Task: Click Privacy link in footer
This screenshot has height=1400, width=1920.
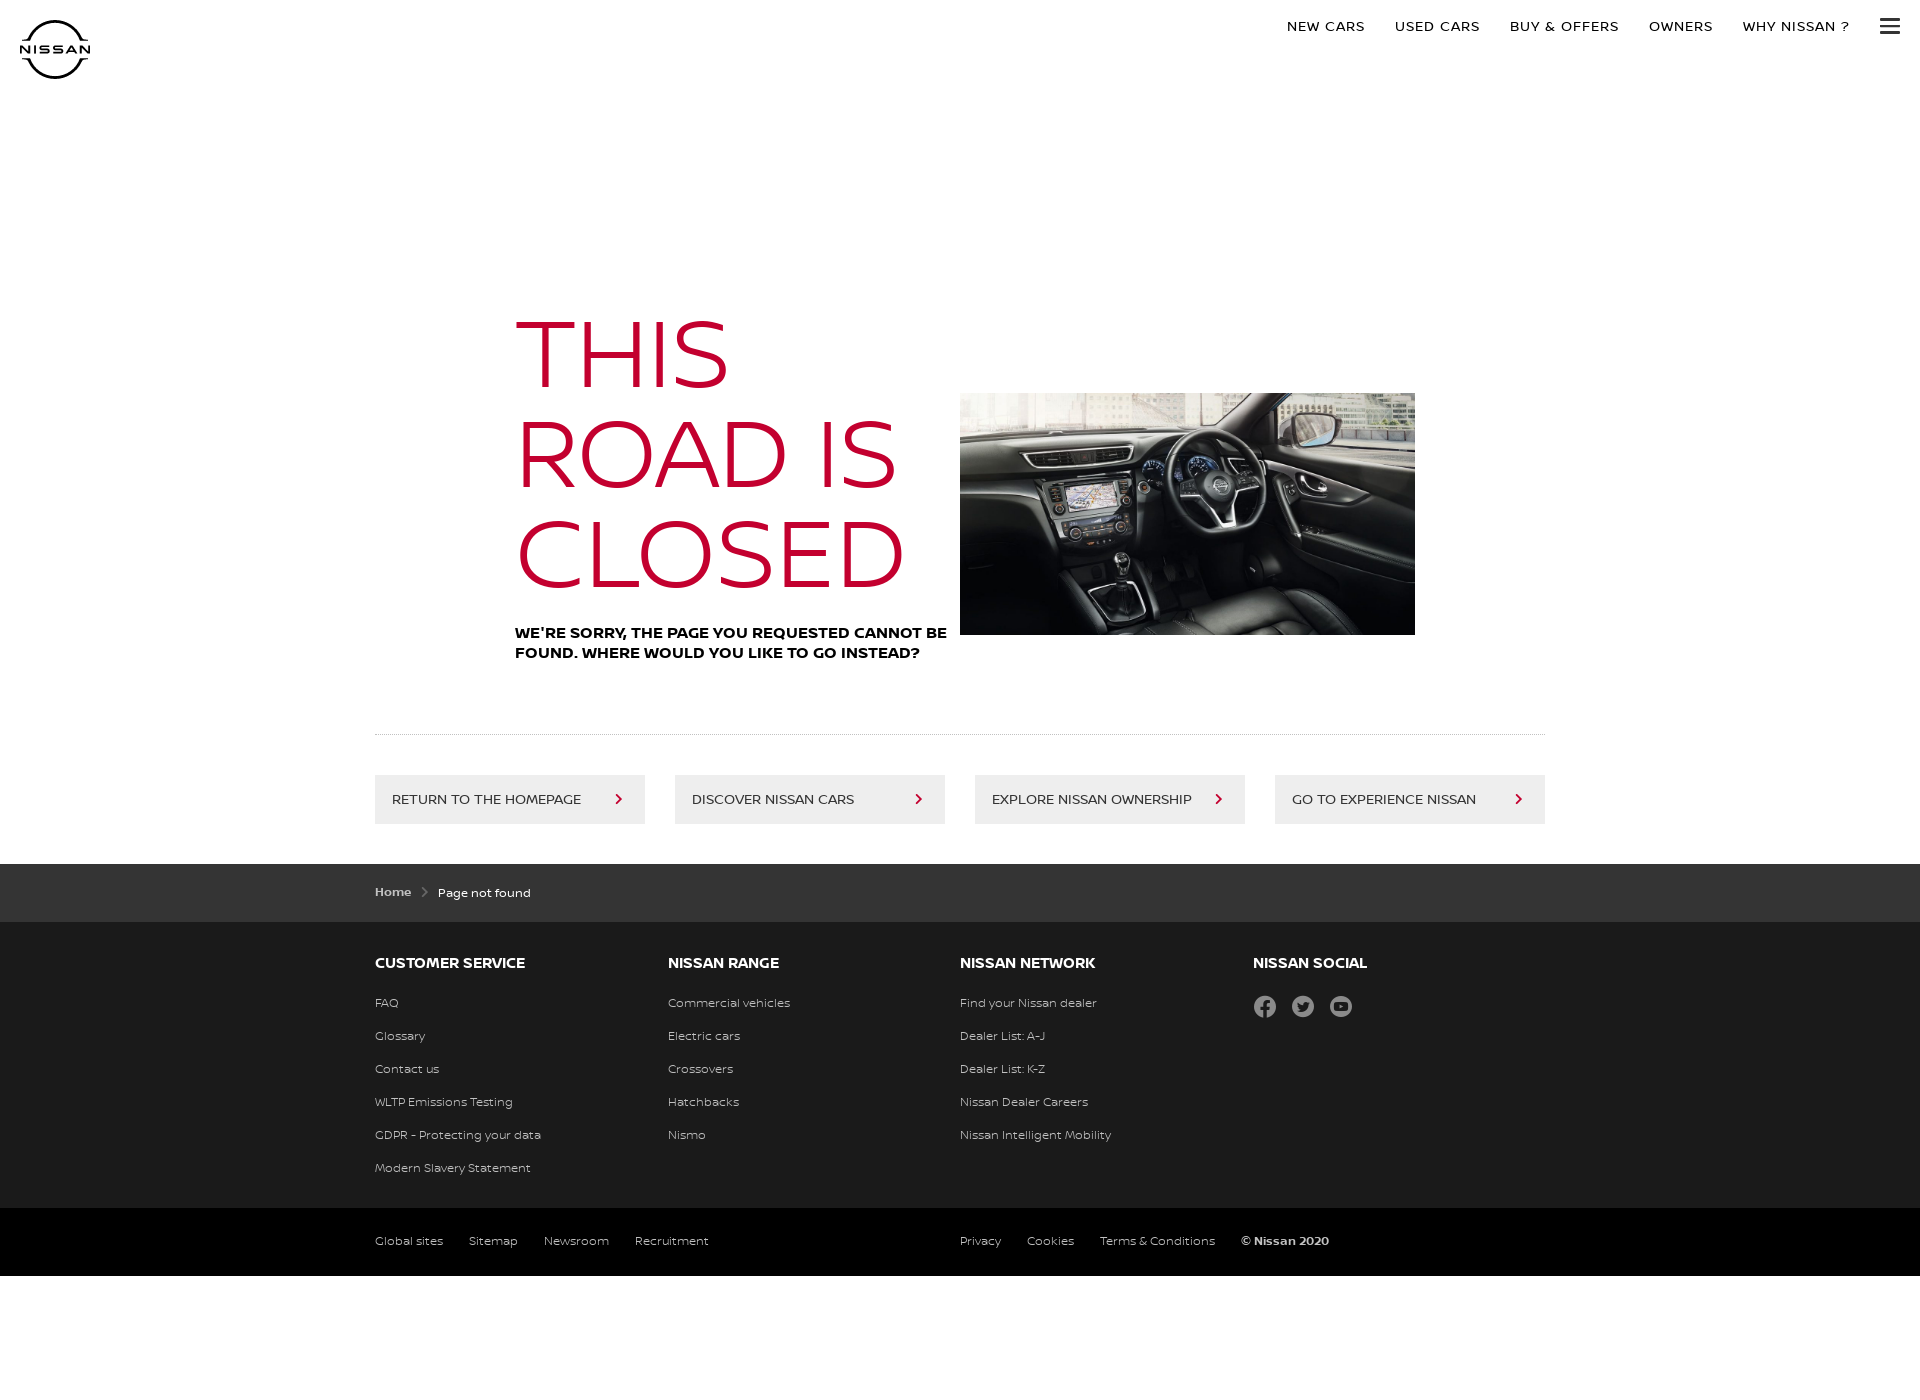Action: [x=979, y=1240]
